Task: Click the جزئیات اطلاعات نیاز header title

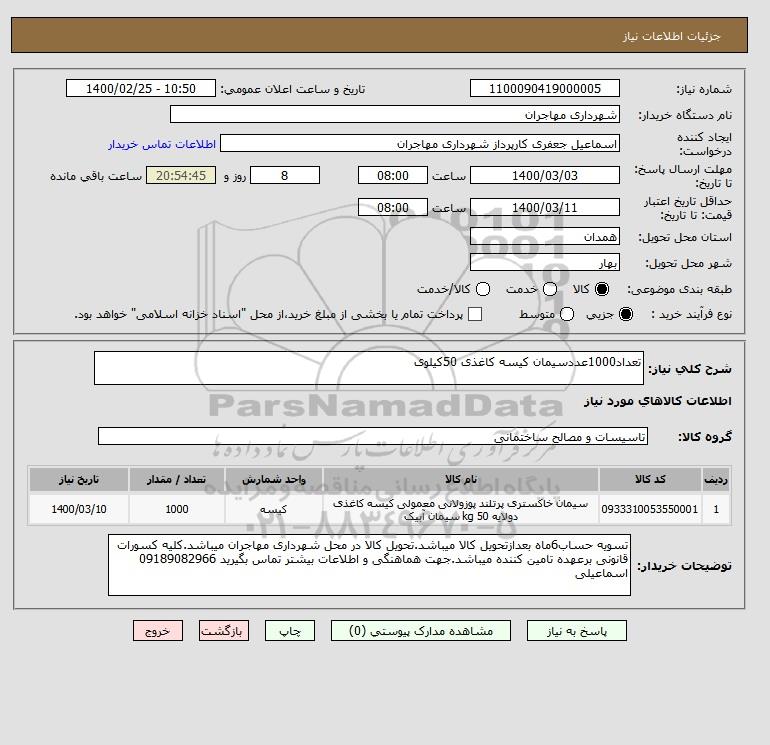Action: point(671,36)
